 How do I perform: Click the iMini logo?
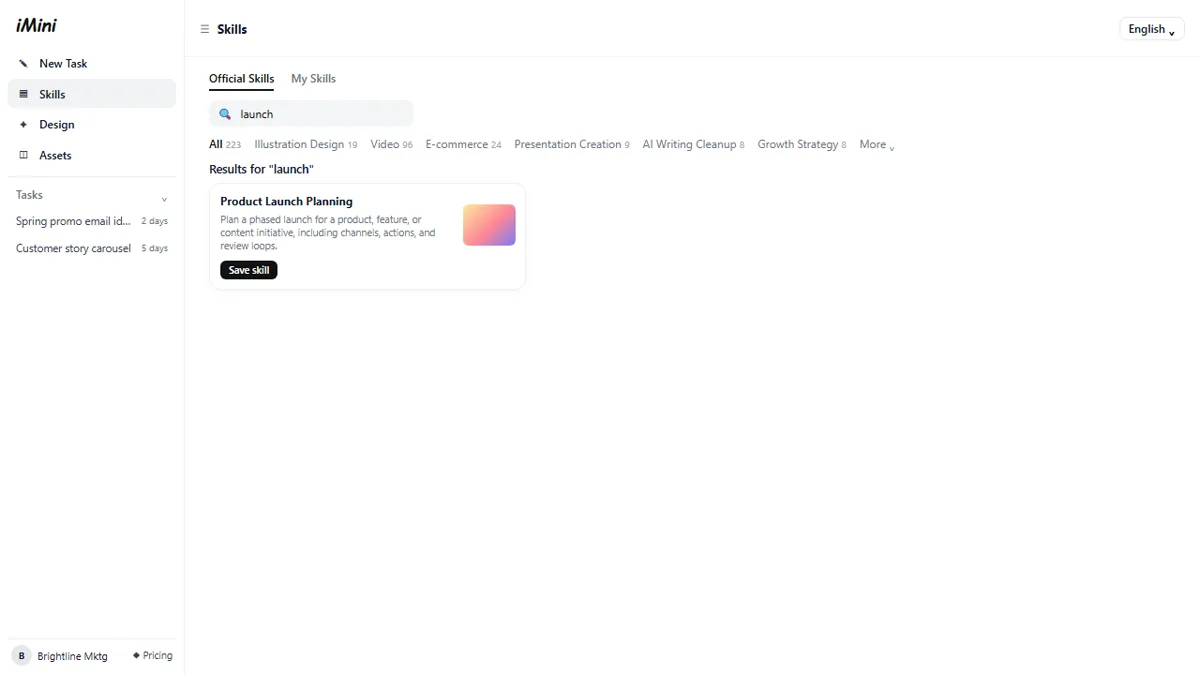tap(36, 26)
